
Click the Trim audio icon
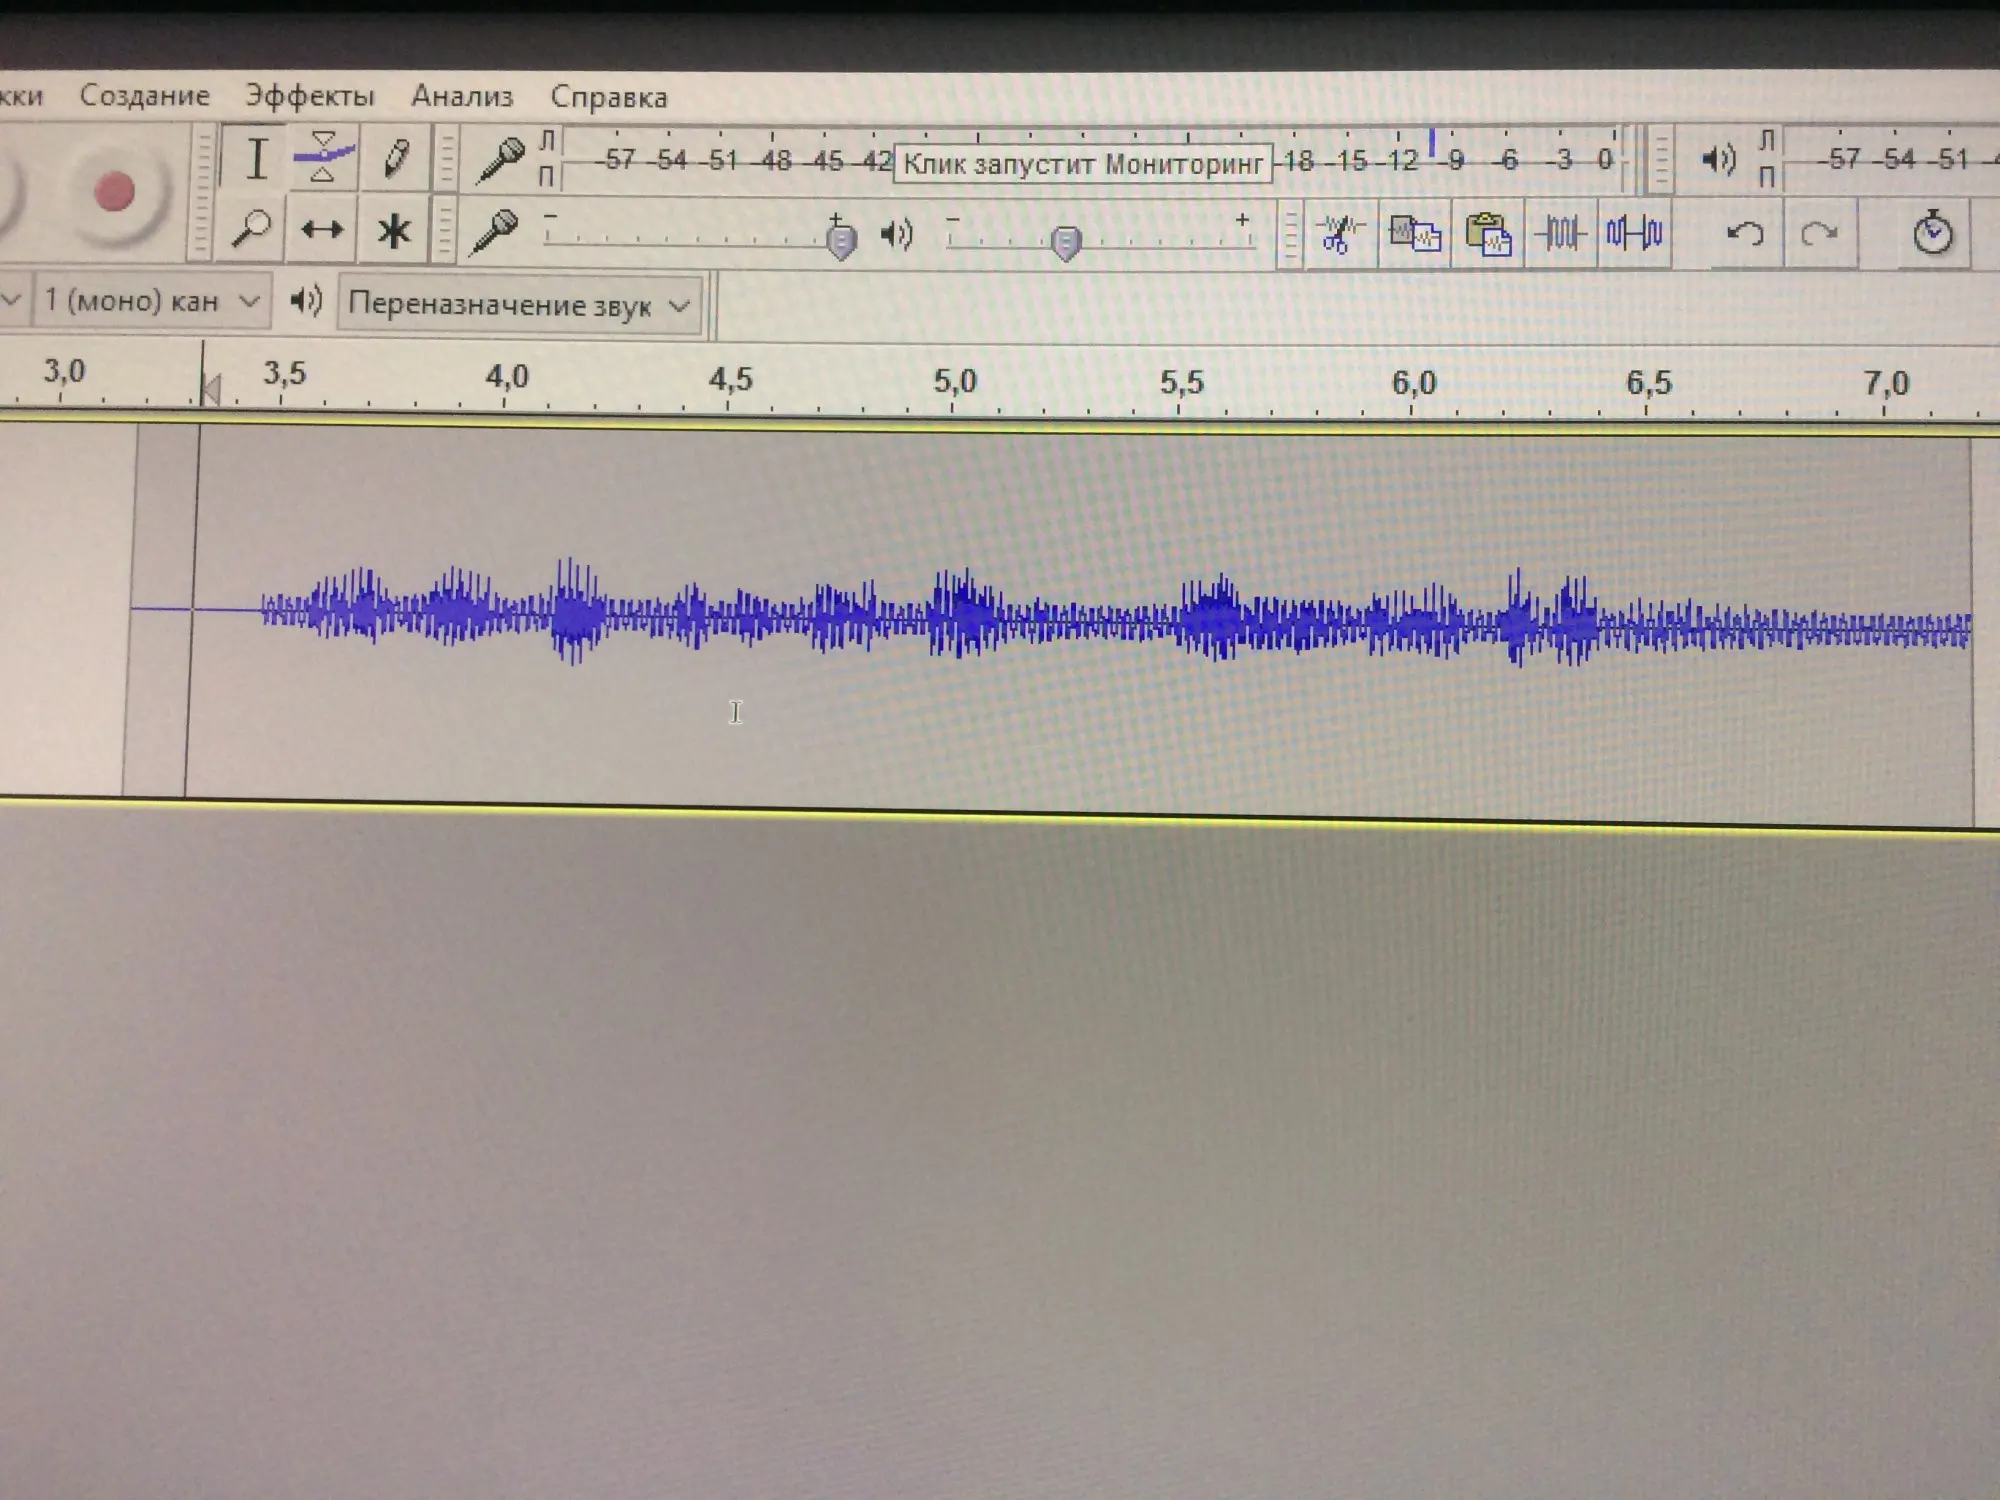coord(1560,234)
